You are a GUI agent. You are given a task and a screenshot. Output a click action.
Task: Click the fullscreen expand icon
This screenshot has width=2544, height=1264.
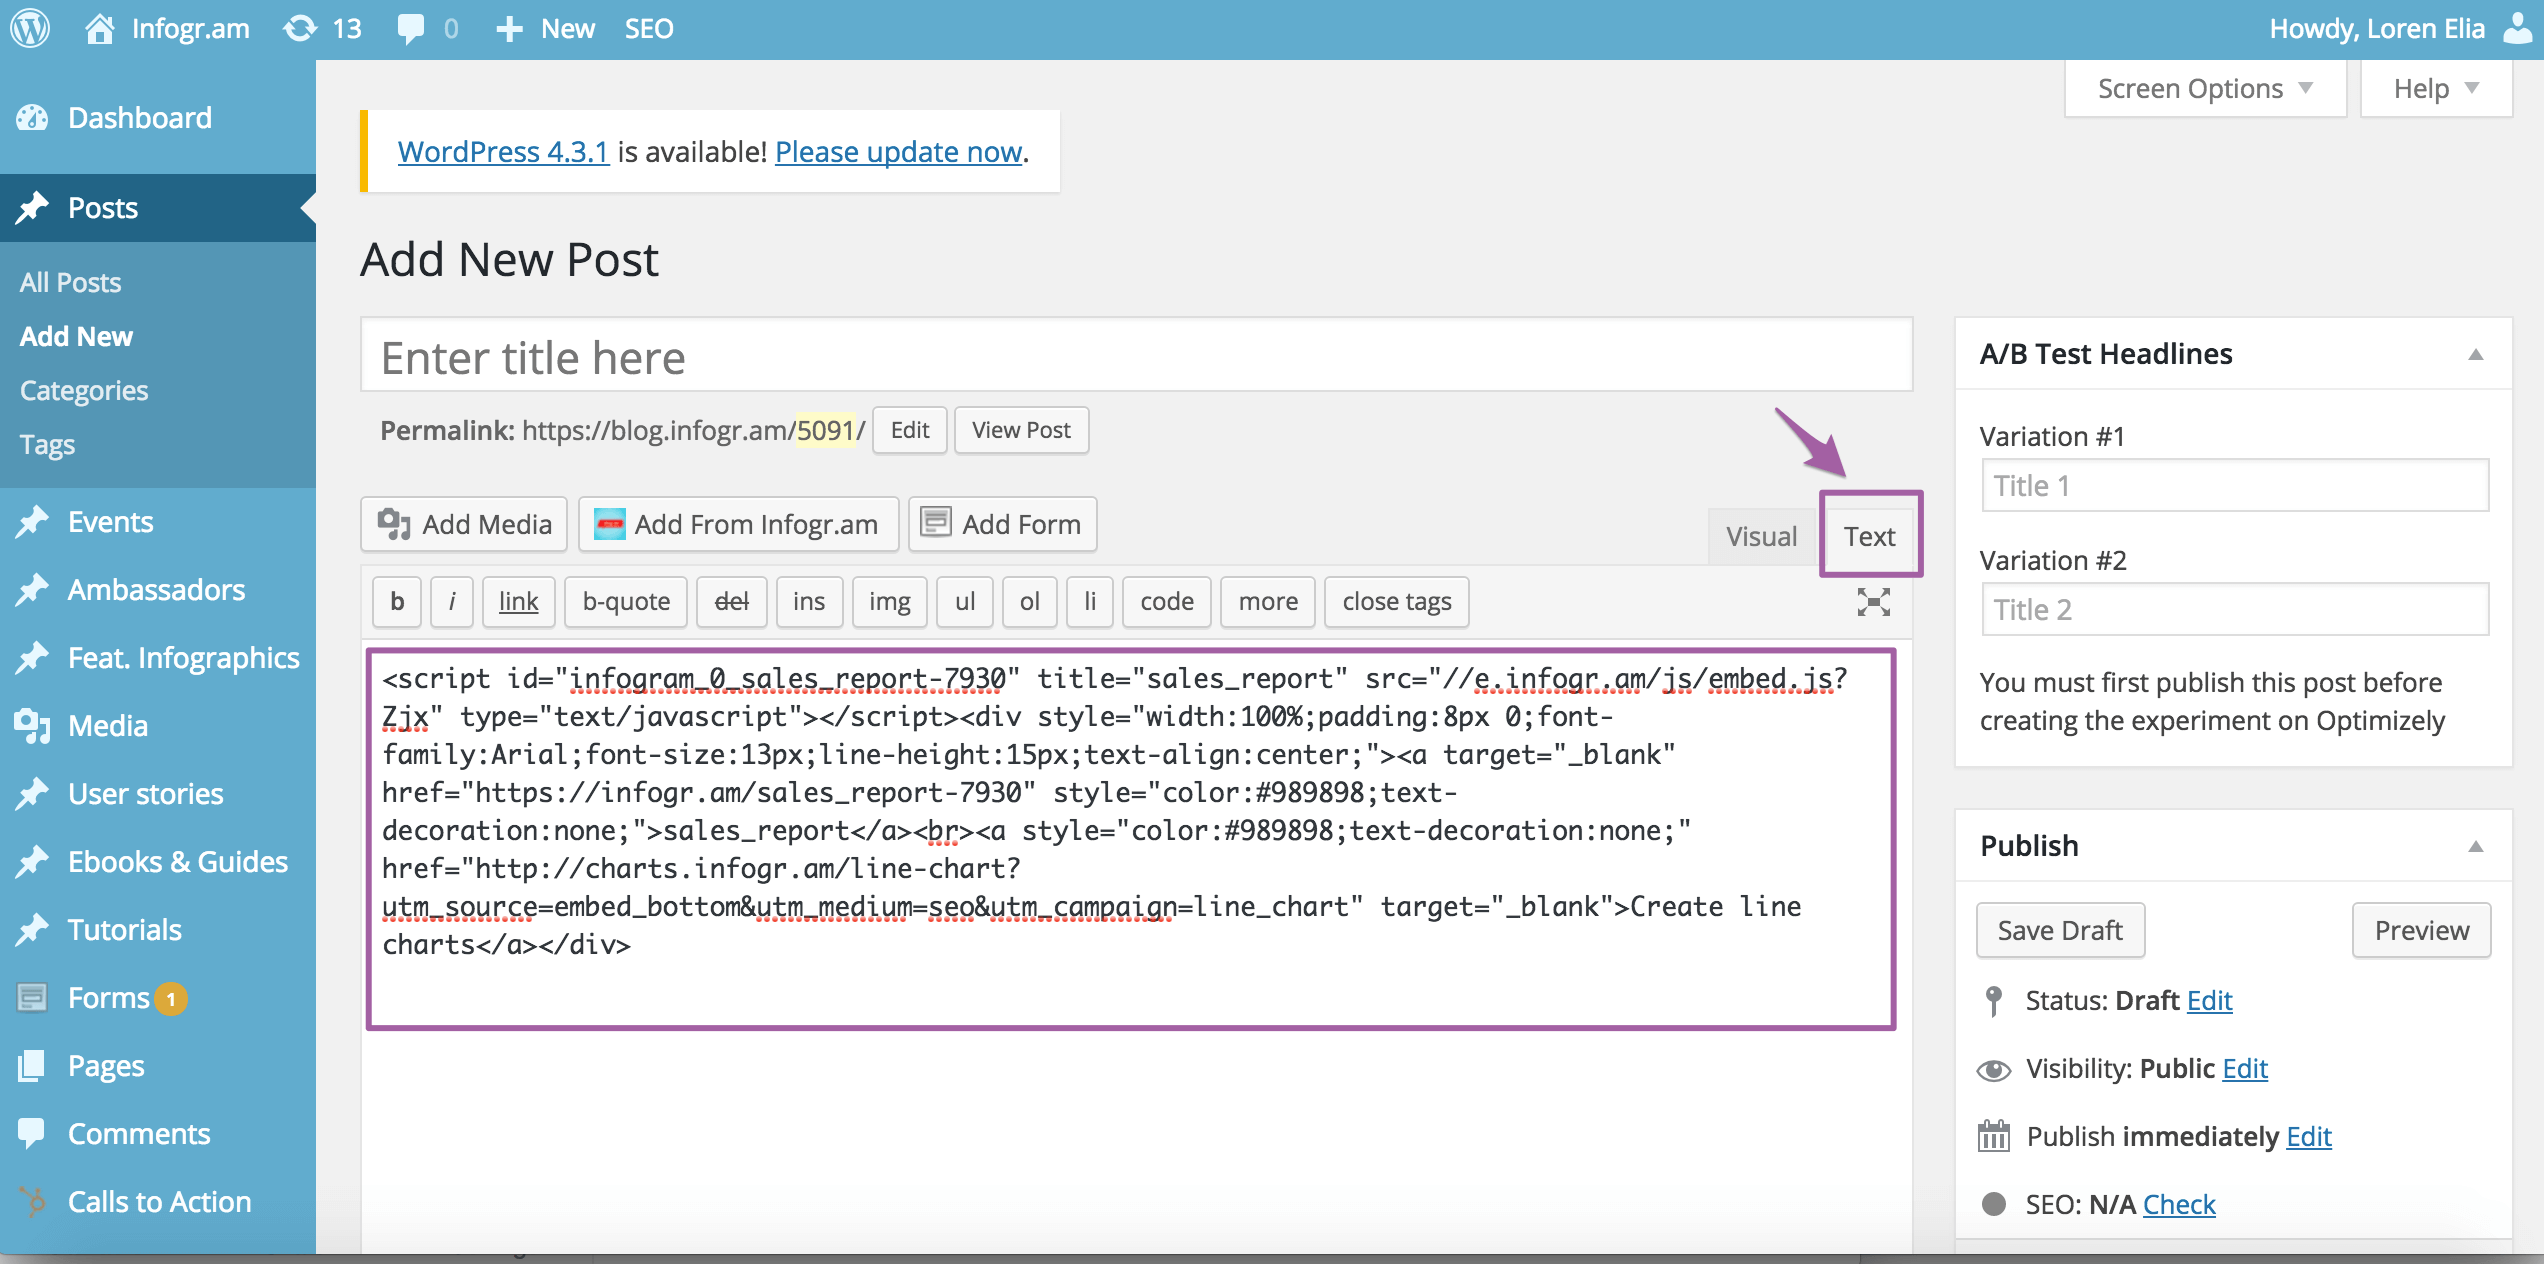pos(1874,602)
